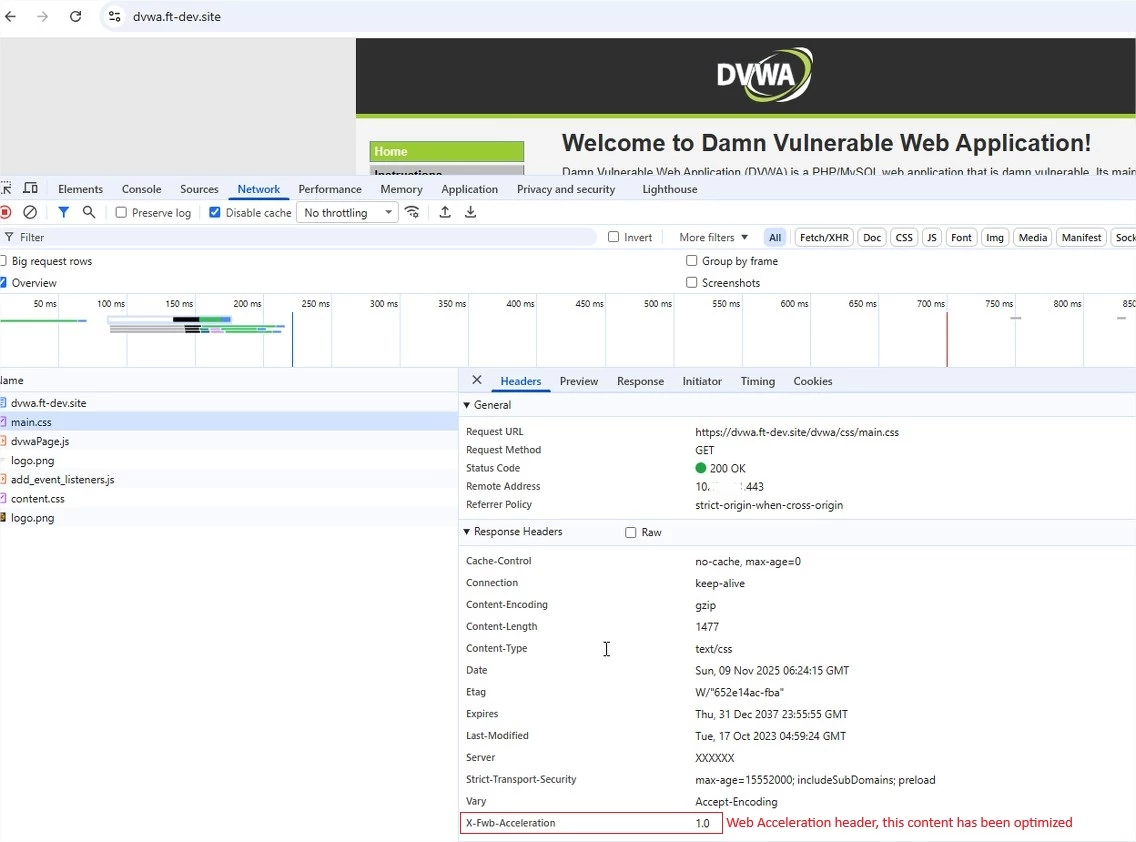Click the inspect element picker icon
The height and width of the screenshot is (842, 1136).
[x=6, y=188]
